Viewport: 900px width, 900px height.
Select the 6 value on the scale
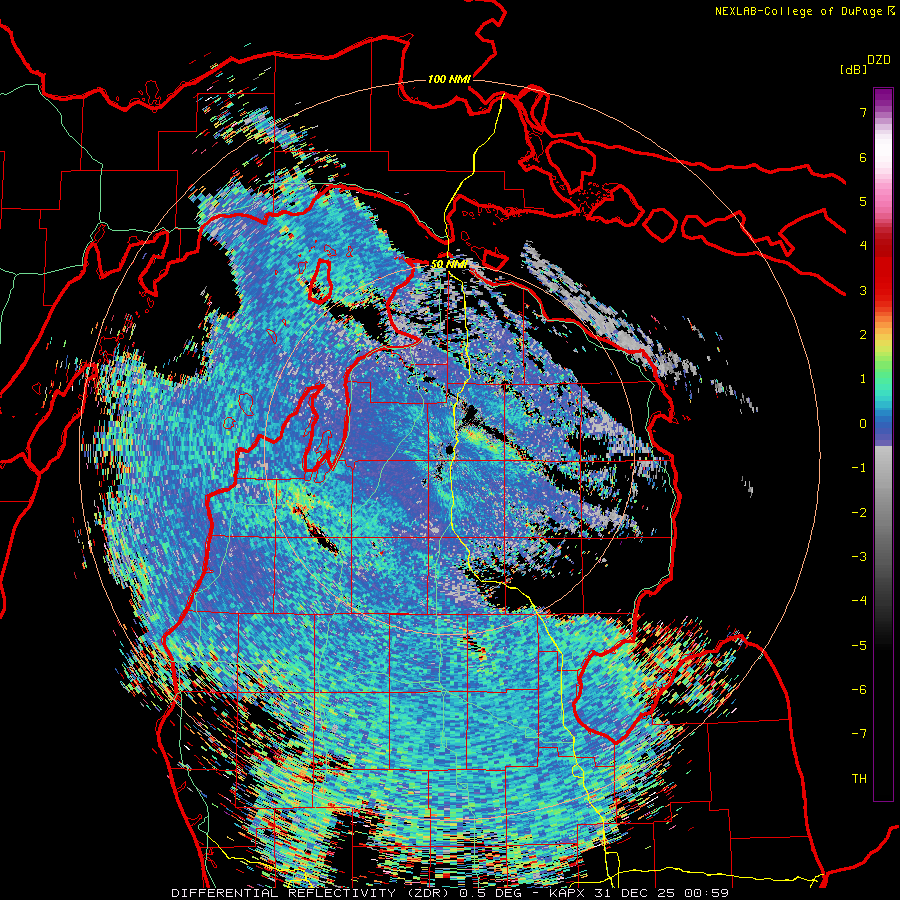tap(863, 157)
